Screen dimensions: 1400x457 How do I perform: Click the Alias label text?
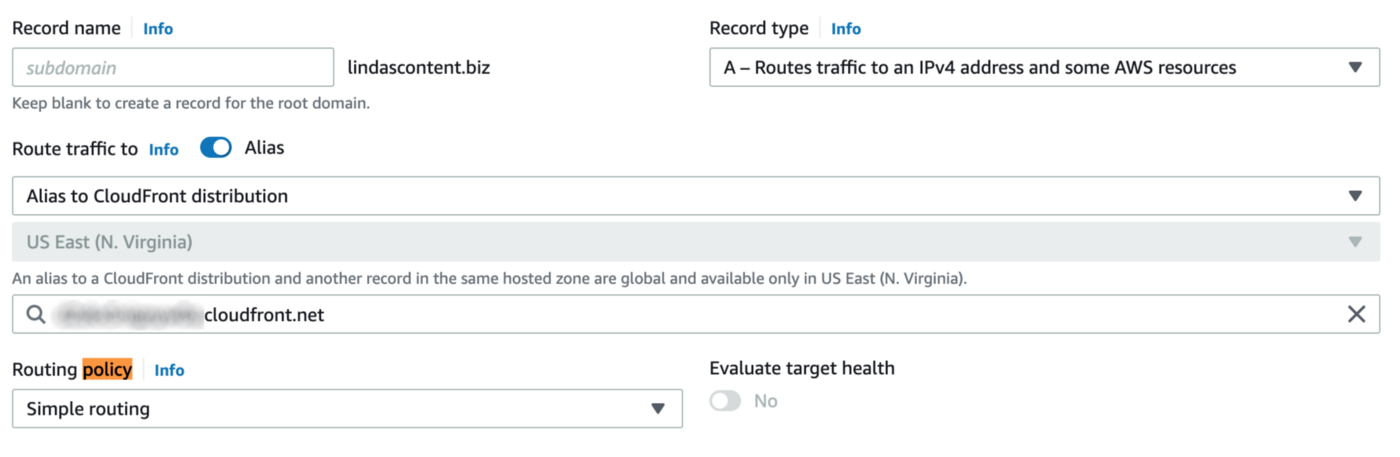[264, 148]
